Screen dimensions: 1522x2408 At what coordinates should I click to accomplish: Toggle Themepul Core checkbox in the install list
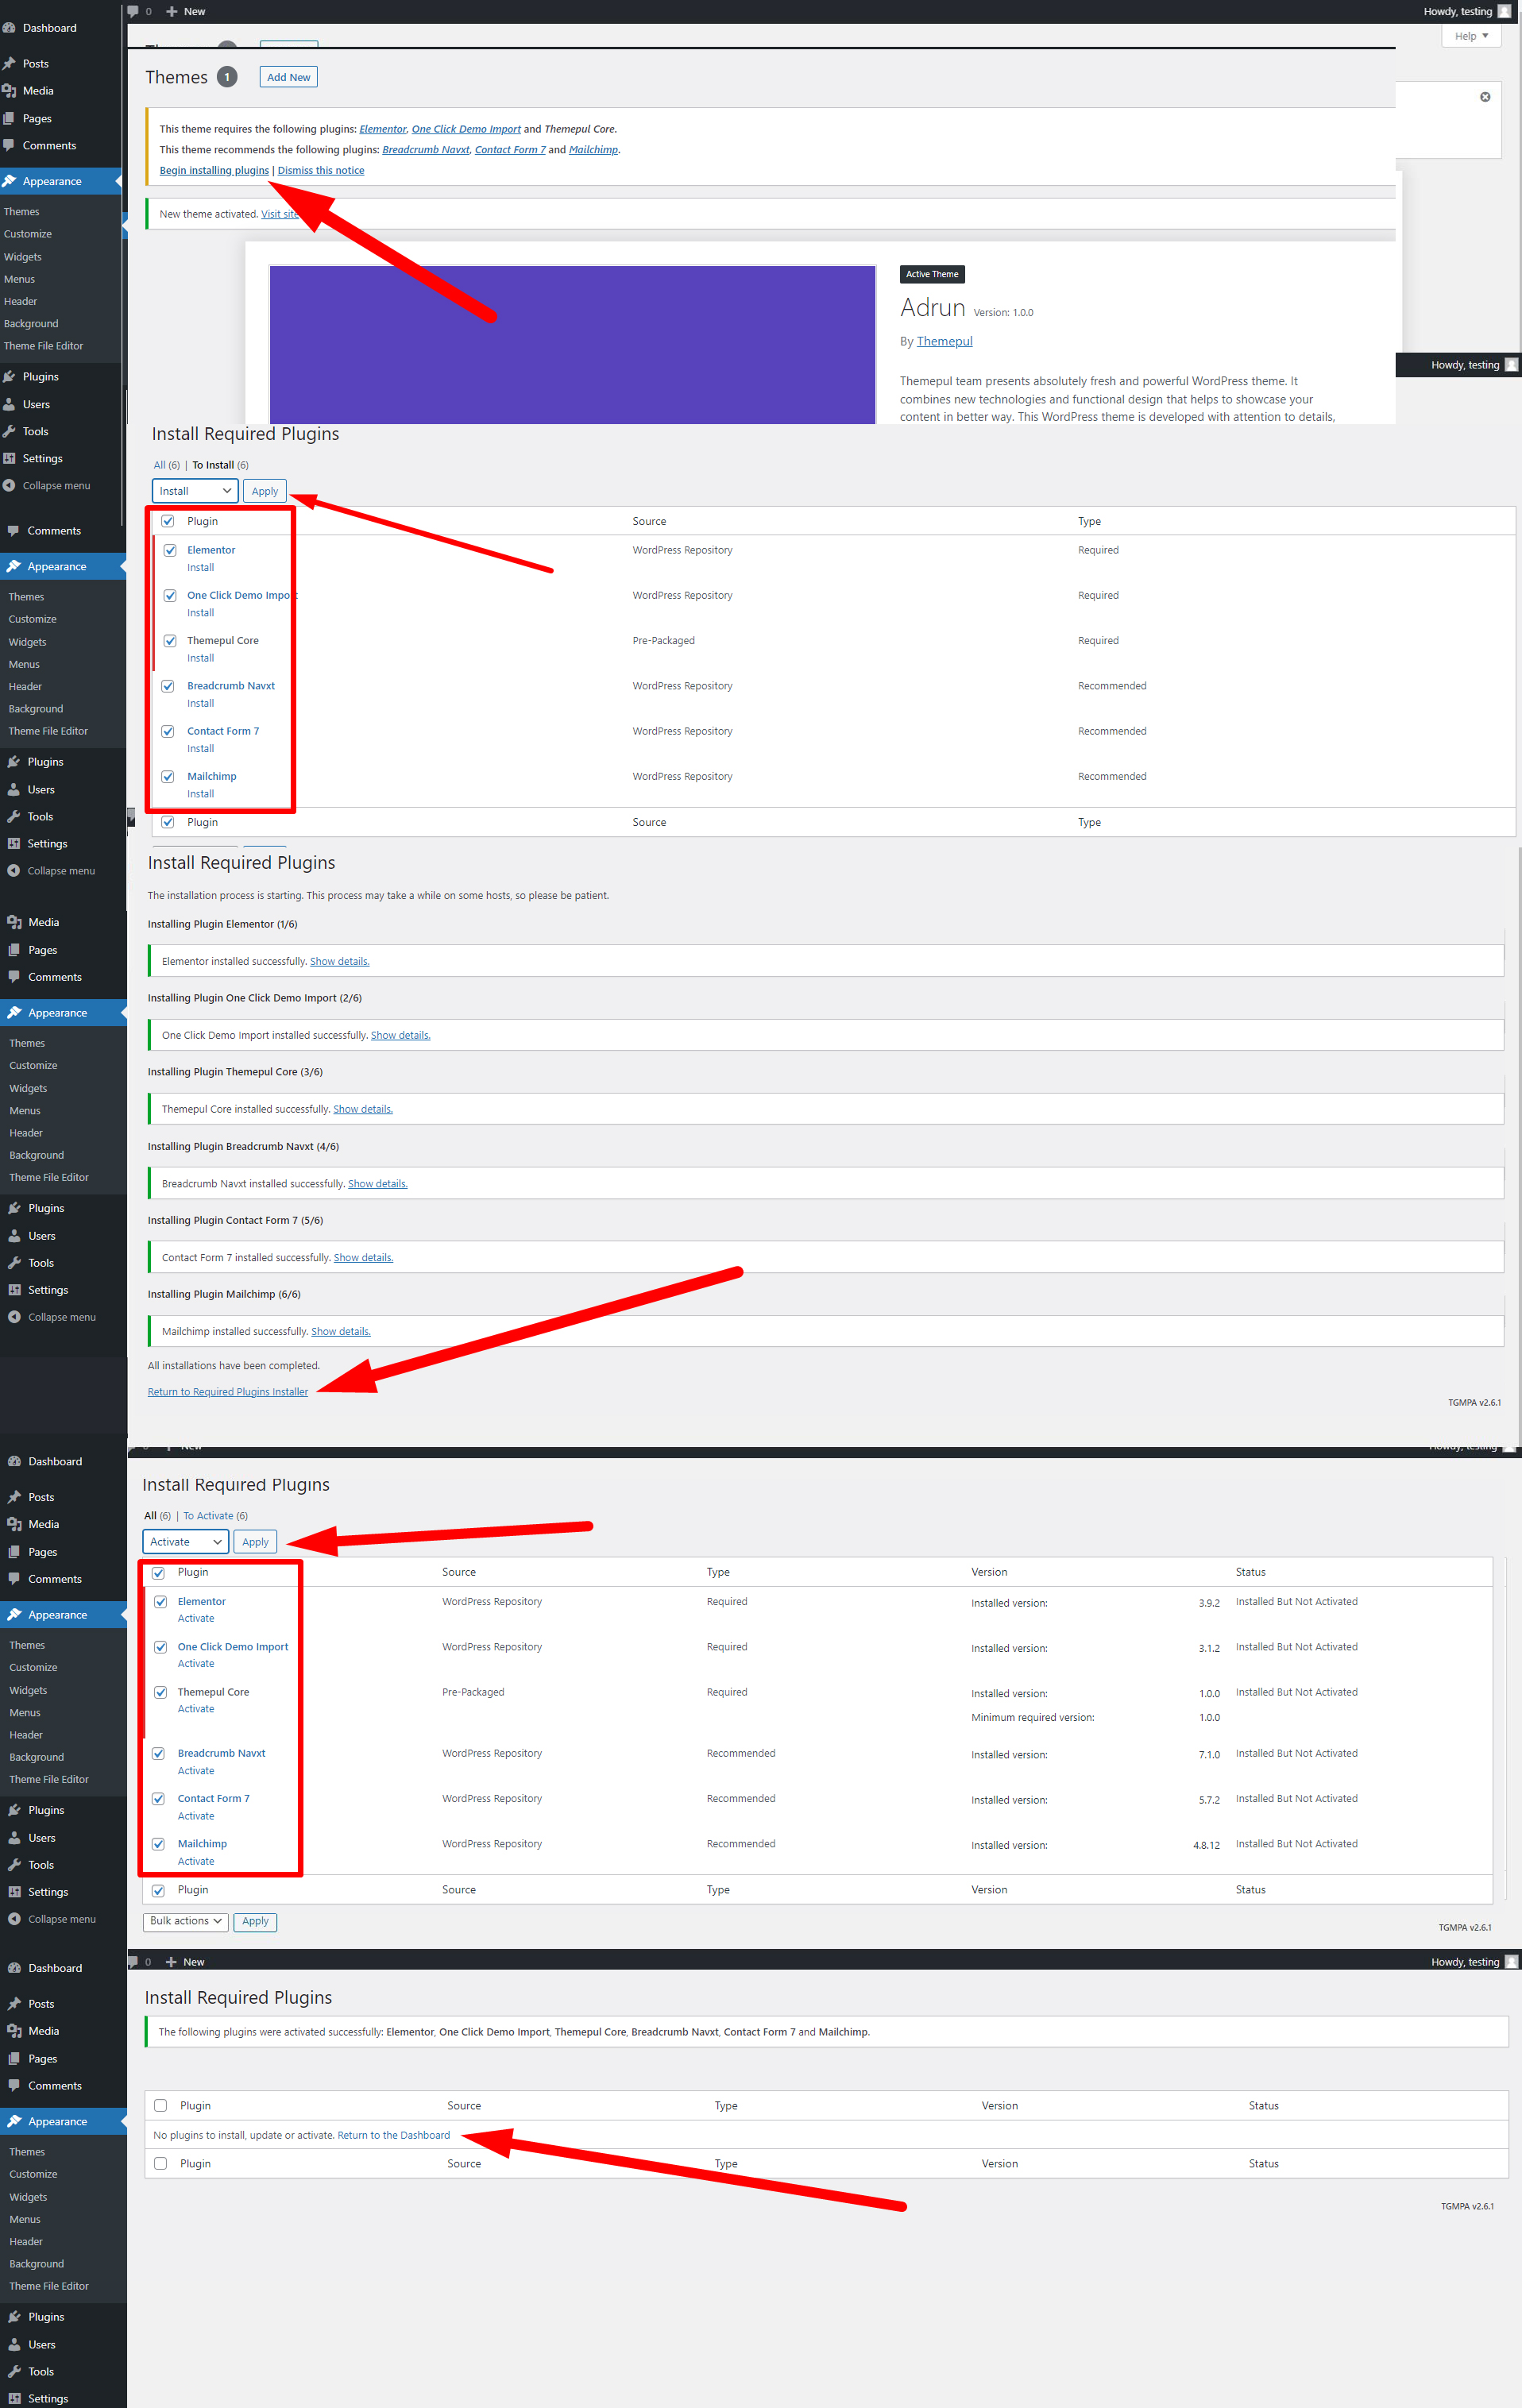170,641
